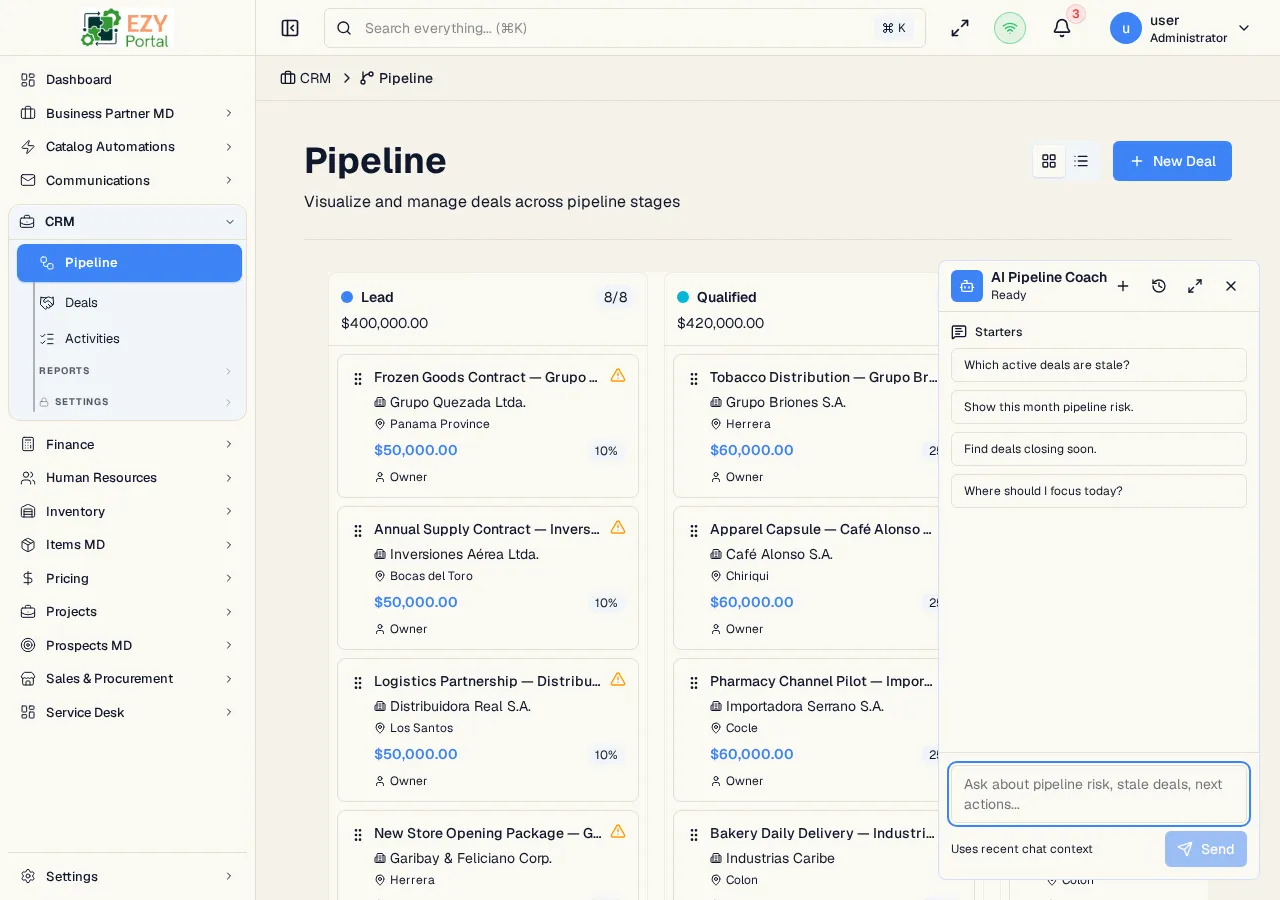Open Deals in CRM submenu
This screenshot has width=1280, height=900.
coord(136,302)
